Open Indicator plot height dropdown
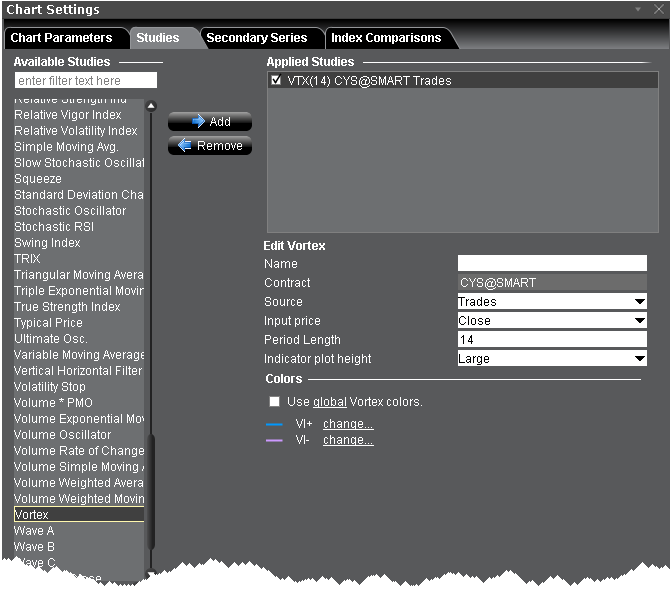 552,359
